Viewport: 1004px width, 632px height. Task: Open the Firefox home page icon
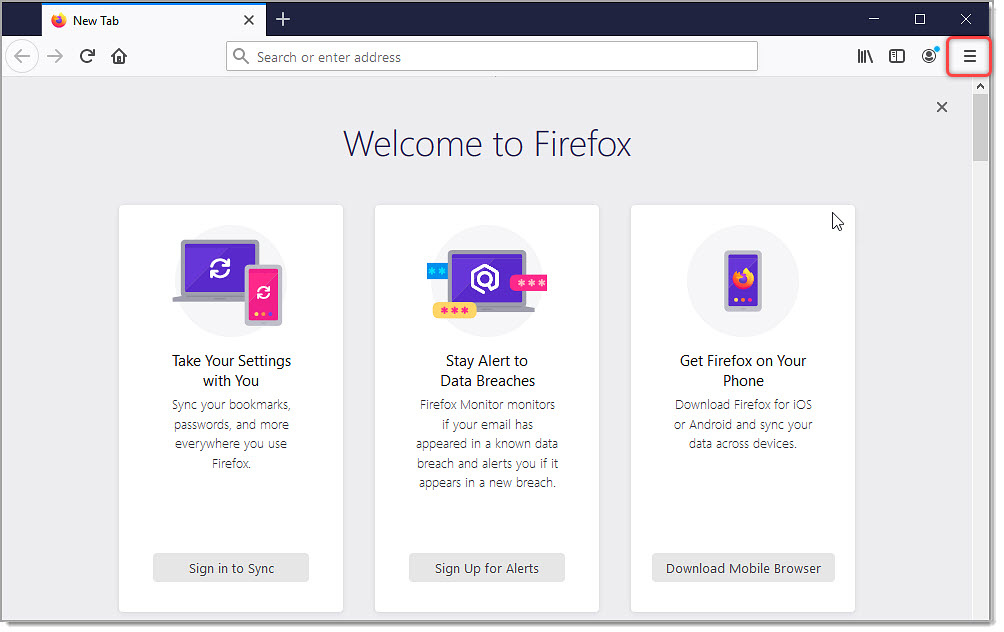[x=119, y=56]
